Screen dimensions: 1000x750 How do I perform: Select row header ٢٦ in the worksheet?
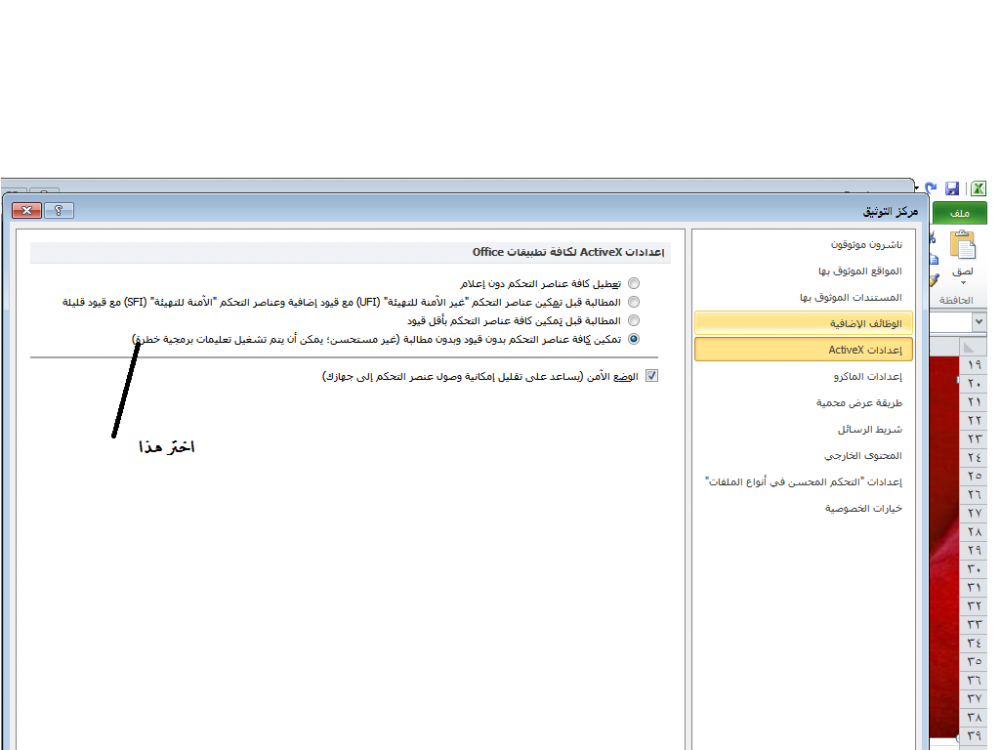973,494
